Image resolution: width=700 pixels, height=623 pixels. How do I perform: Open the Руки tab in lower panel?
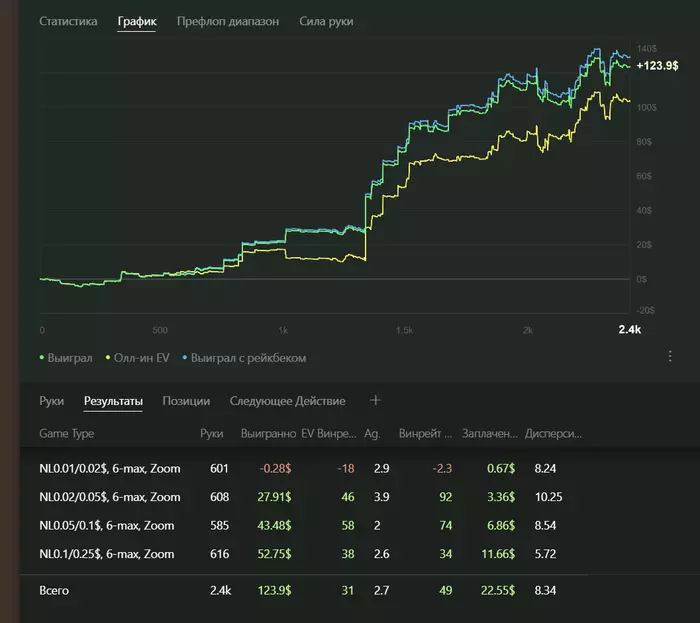click(52, 401)
